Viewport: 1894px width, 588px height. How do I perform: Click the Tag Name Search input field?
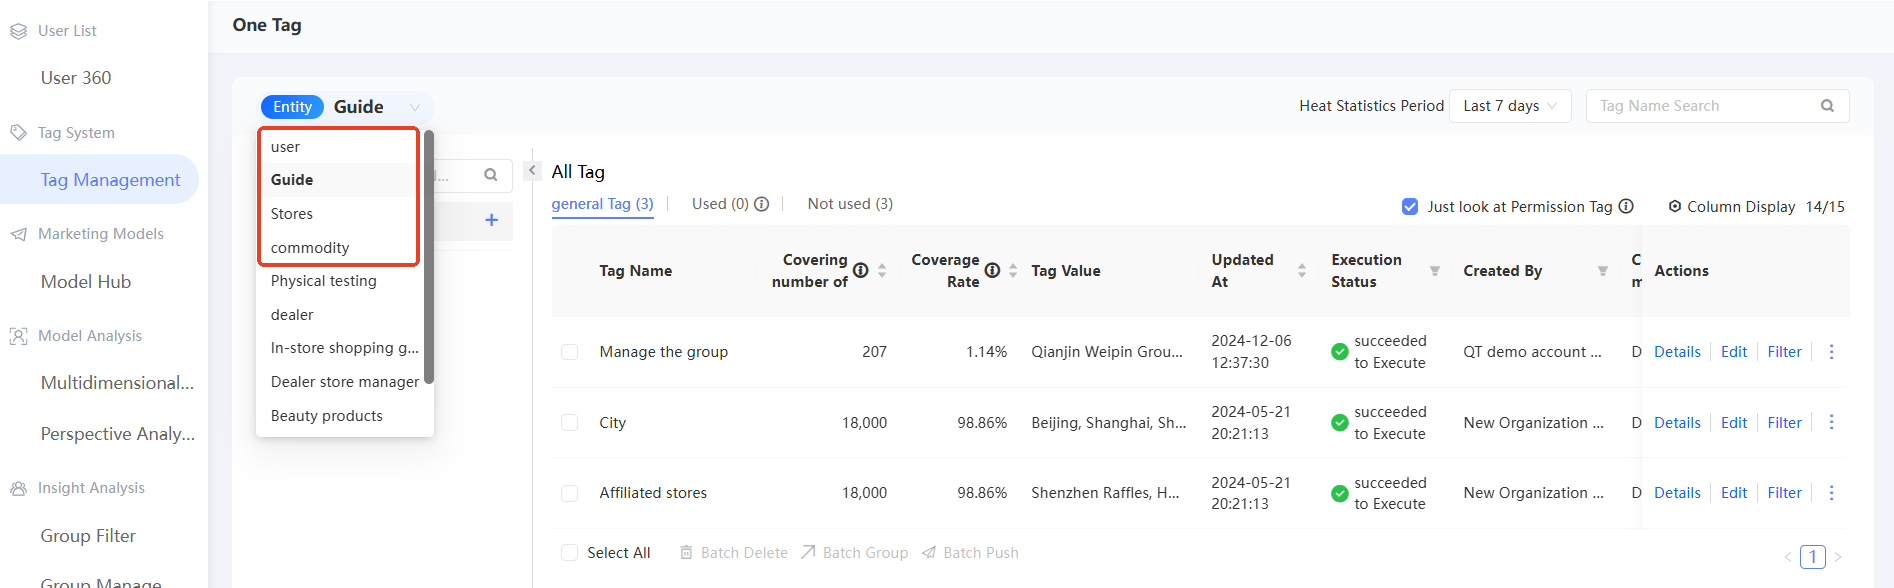tap(1700, 106)
